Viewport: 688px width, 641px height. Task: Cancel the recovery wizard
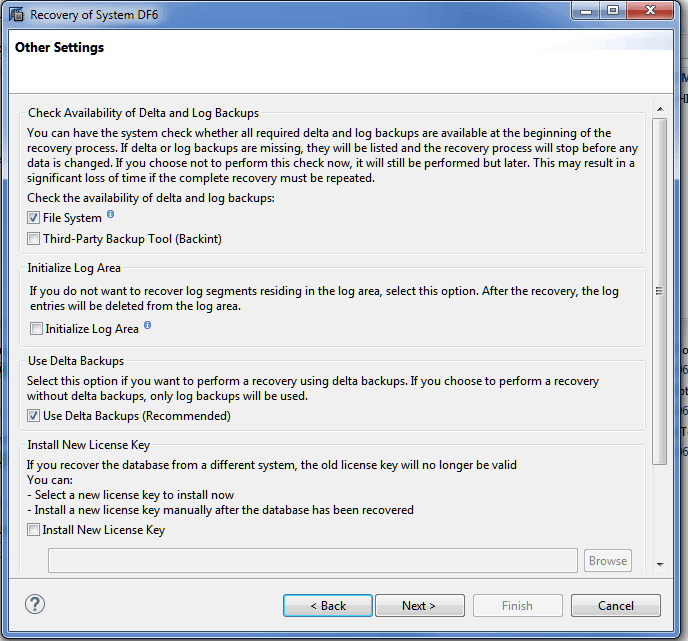pos(615,605)
